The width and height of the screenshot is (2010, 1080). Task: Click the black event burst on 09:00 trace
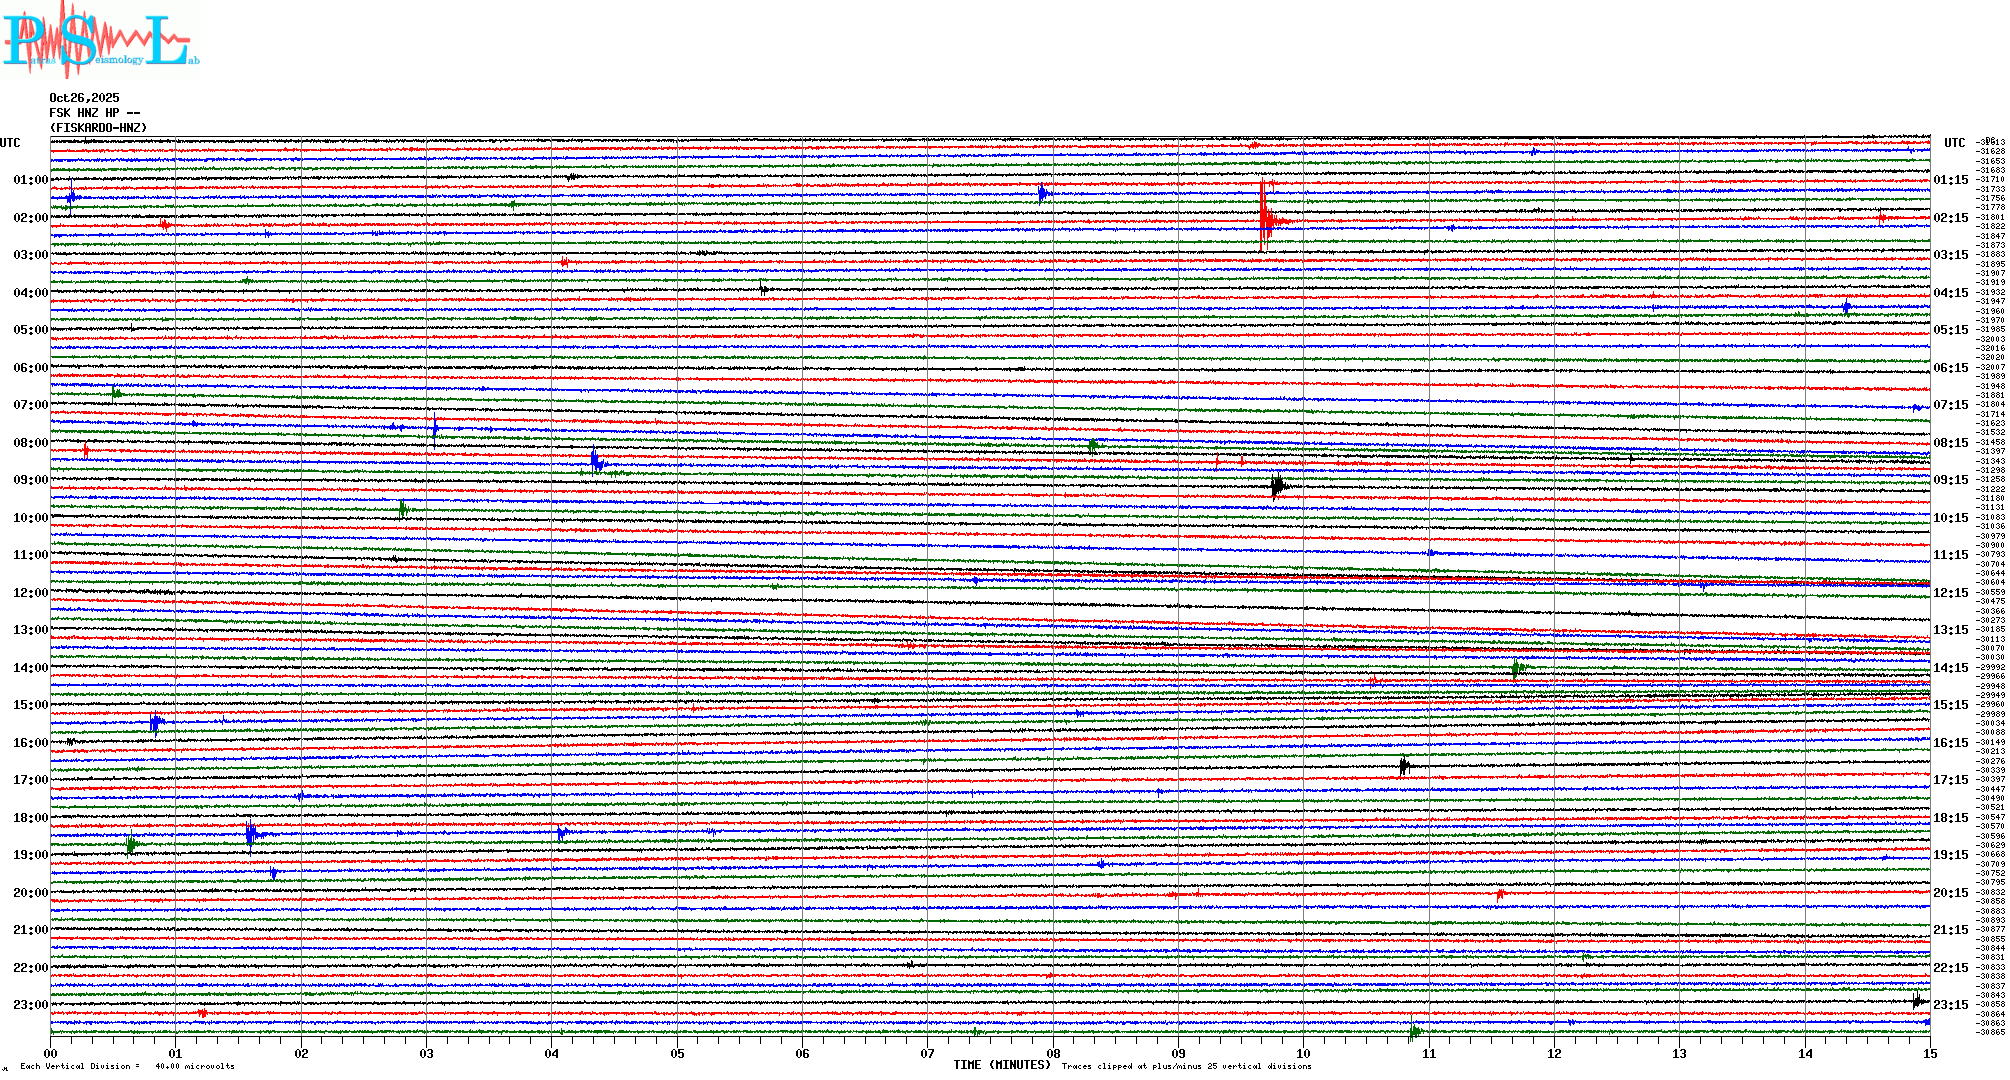click(x=1277, y=486)
